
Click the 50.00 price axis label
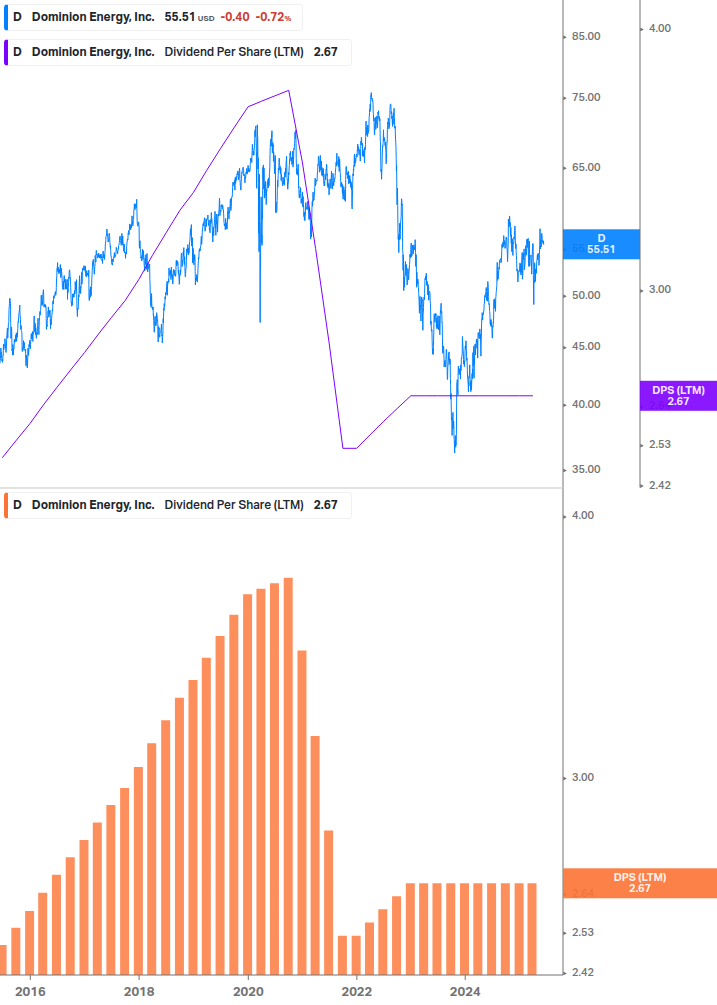586,295
